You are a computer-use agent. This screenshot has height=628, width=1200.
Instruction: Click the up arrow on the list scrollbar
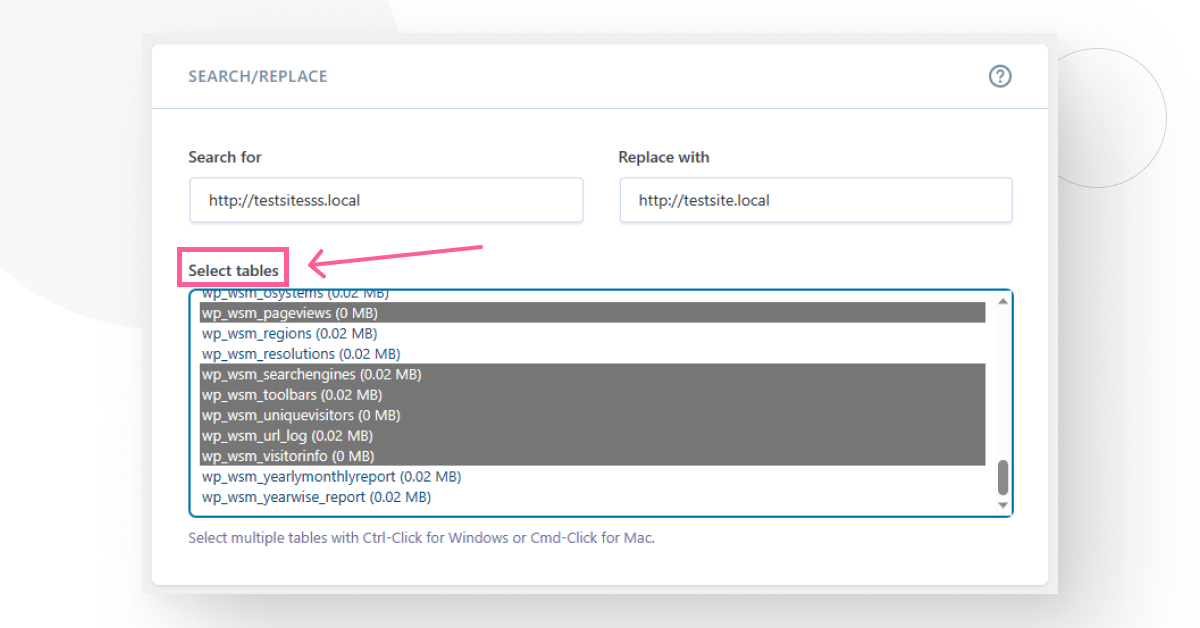pos(1002,299)
